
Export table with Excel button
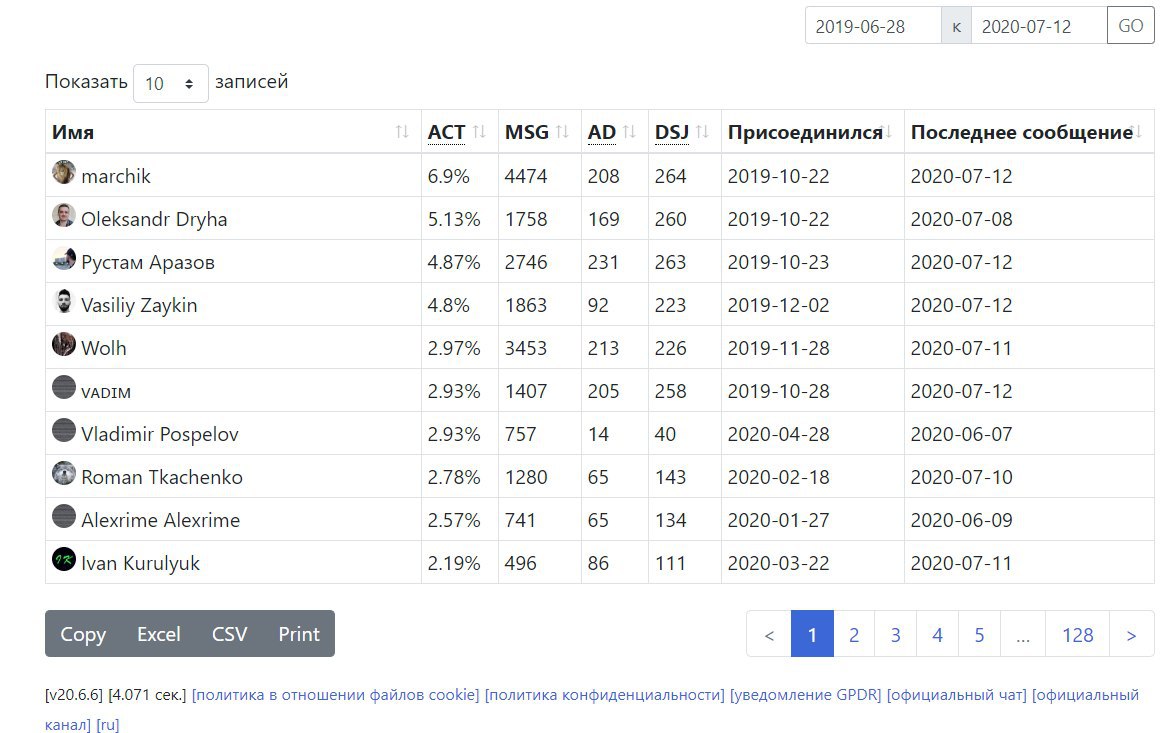(x=159, y=634)
